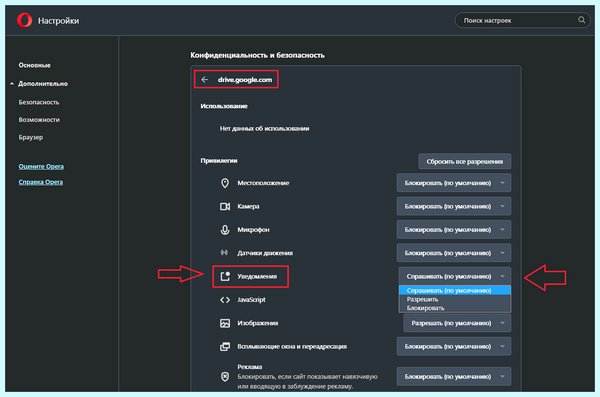Click the Датчики движения sensor icon
Screen dimensions: 600x397
(225, 253)
